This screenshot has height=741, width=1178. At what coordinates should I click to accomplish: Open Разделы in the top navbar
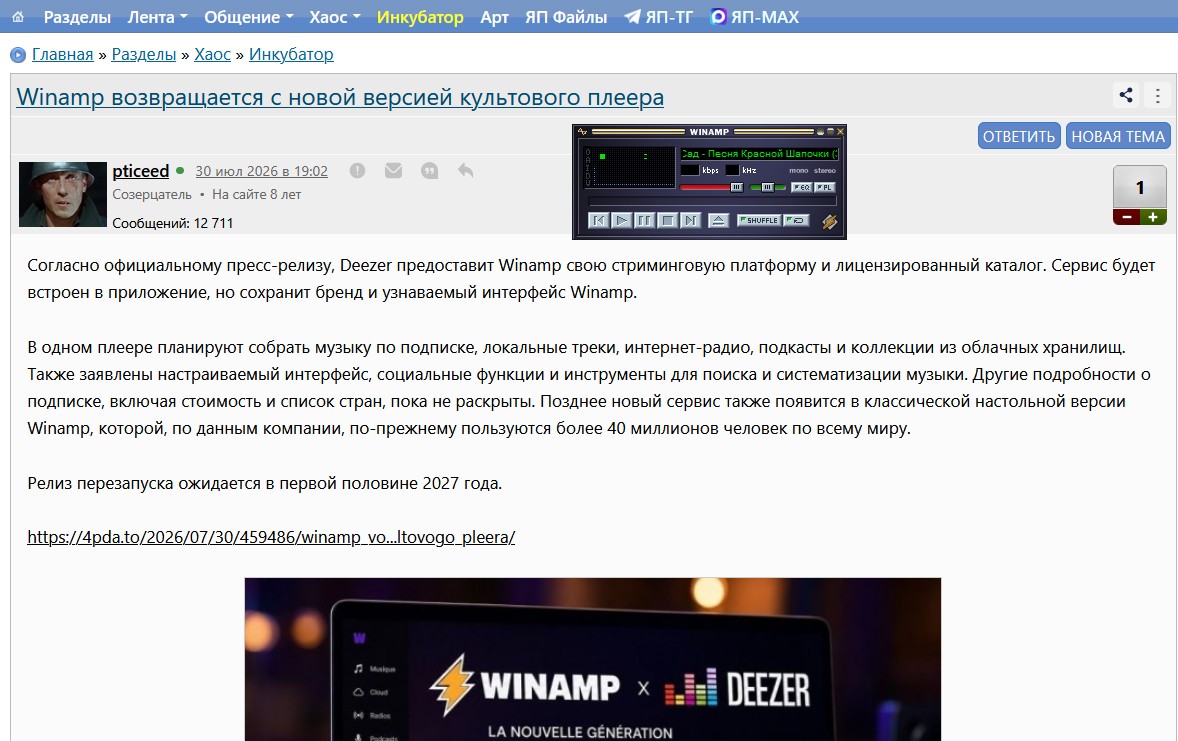tap(77, 17)
